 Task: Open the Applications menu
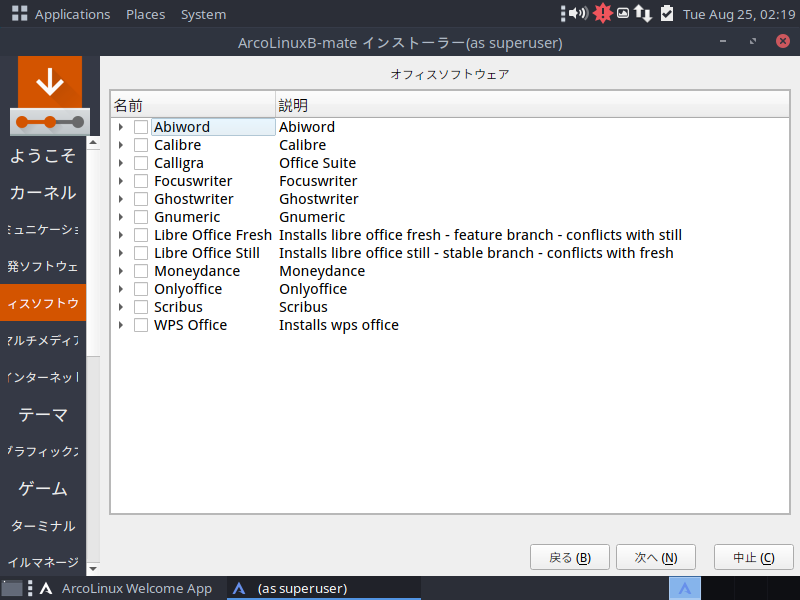(x=72, y=14)
